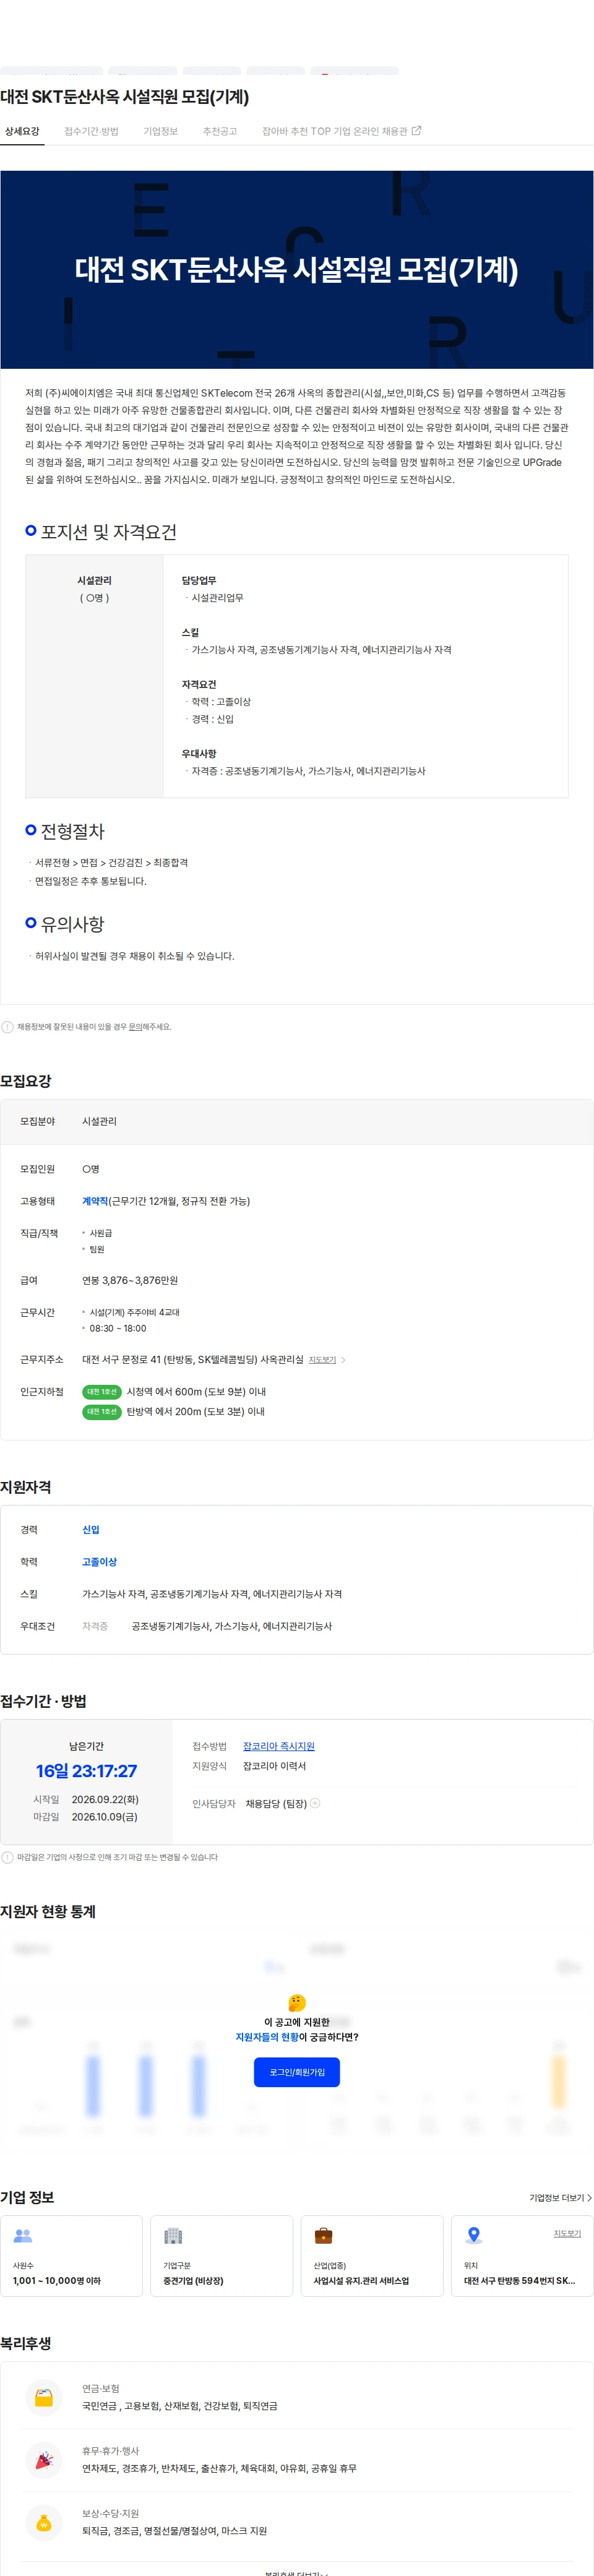
Task: Click the blue recruitment banner image
Action: click(297, 269)
